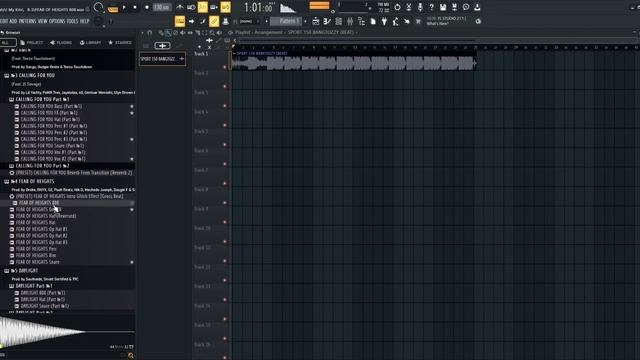Click the question mark help icon
Screen dimensions: 640x360
431,7
